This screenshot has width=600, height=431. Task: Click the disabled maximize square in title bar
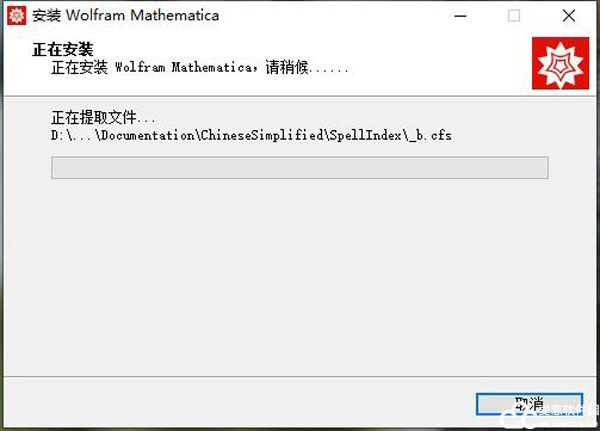point(514,16)
